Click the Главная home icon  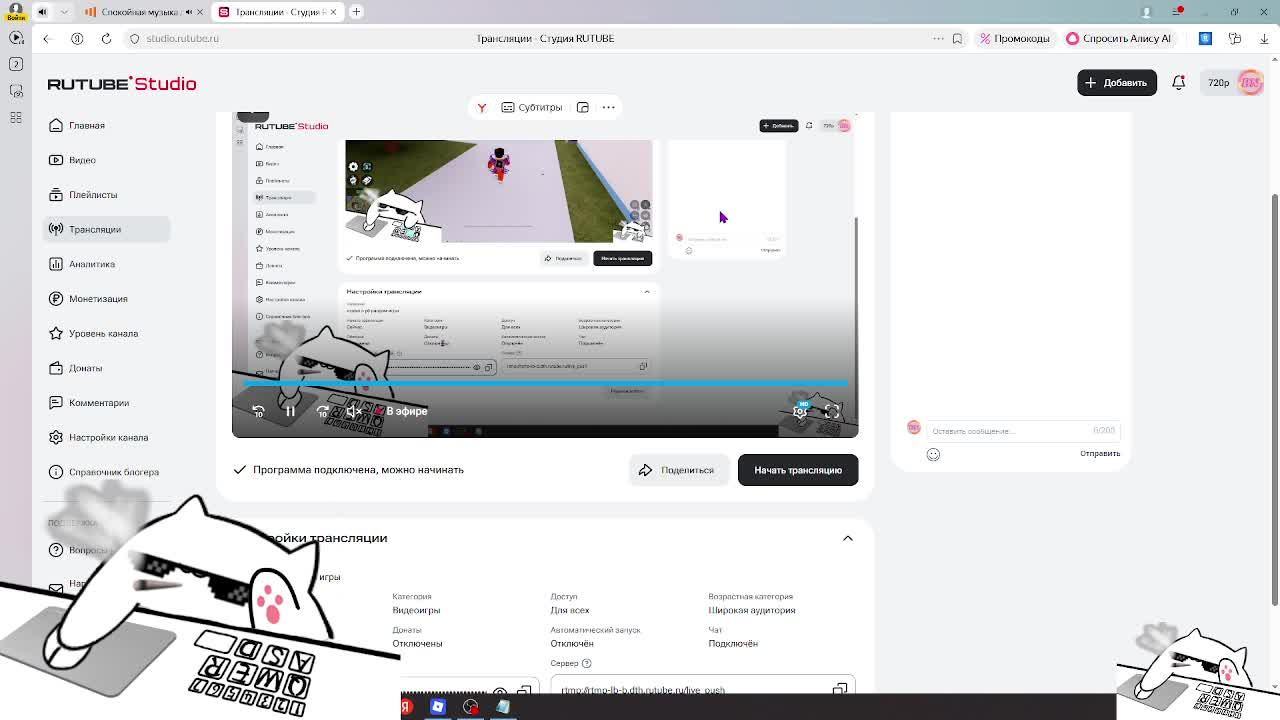pyautogui.click(x=56, y=125)
